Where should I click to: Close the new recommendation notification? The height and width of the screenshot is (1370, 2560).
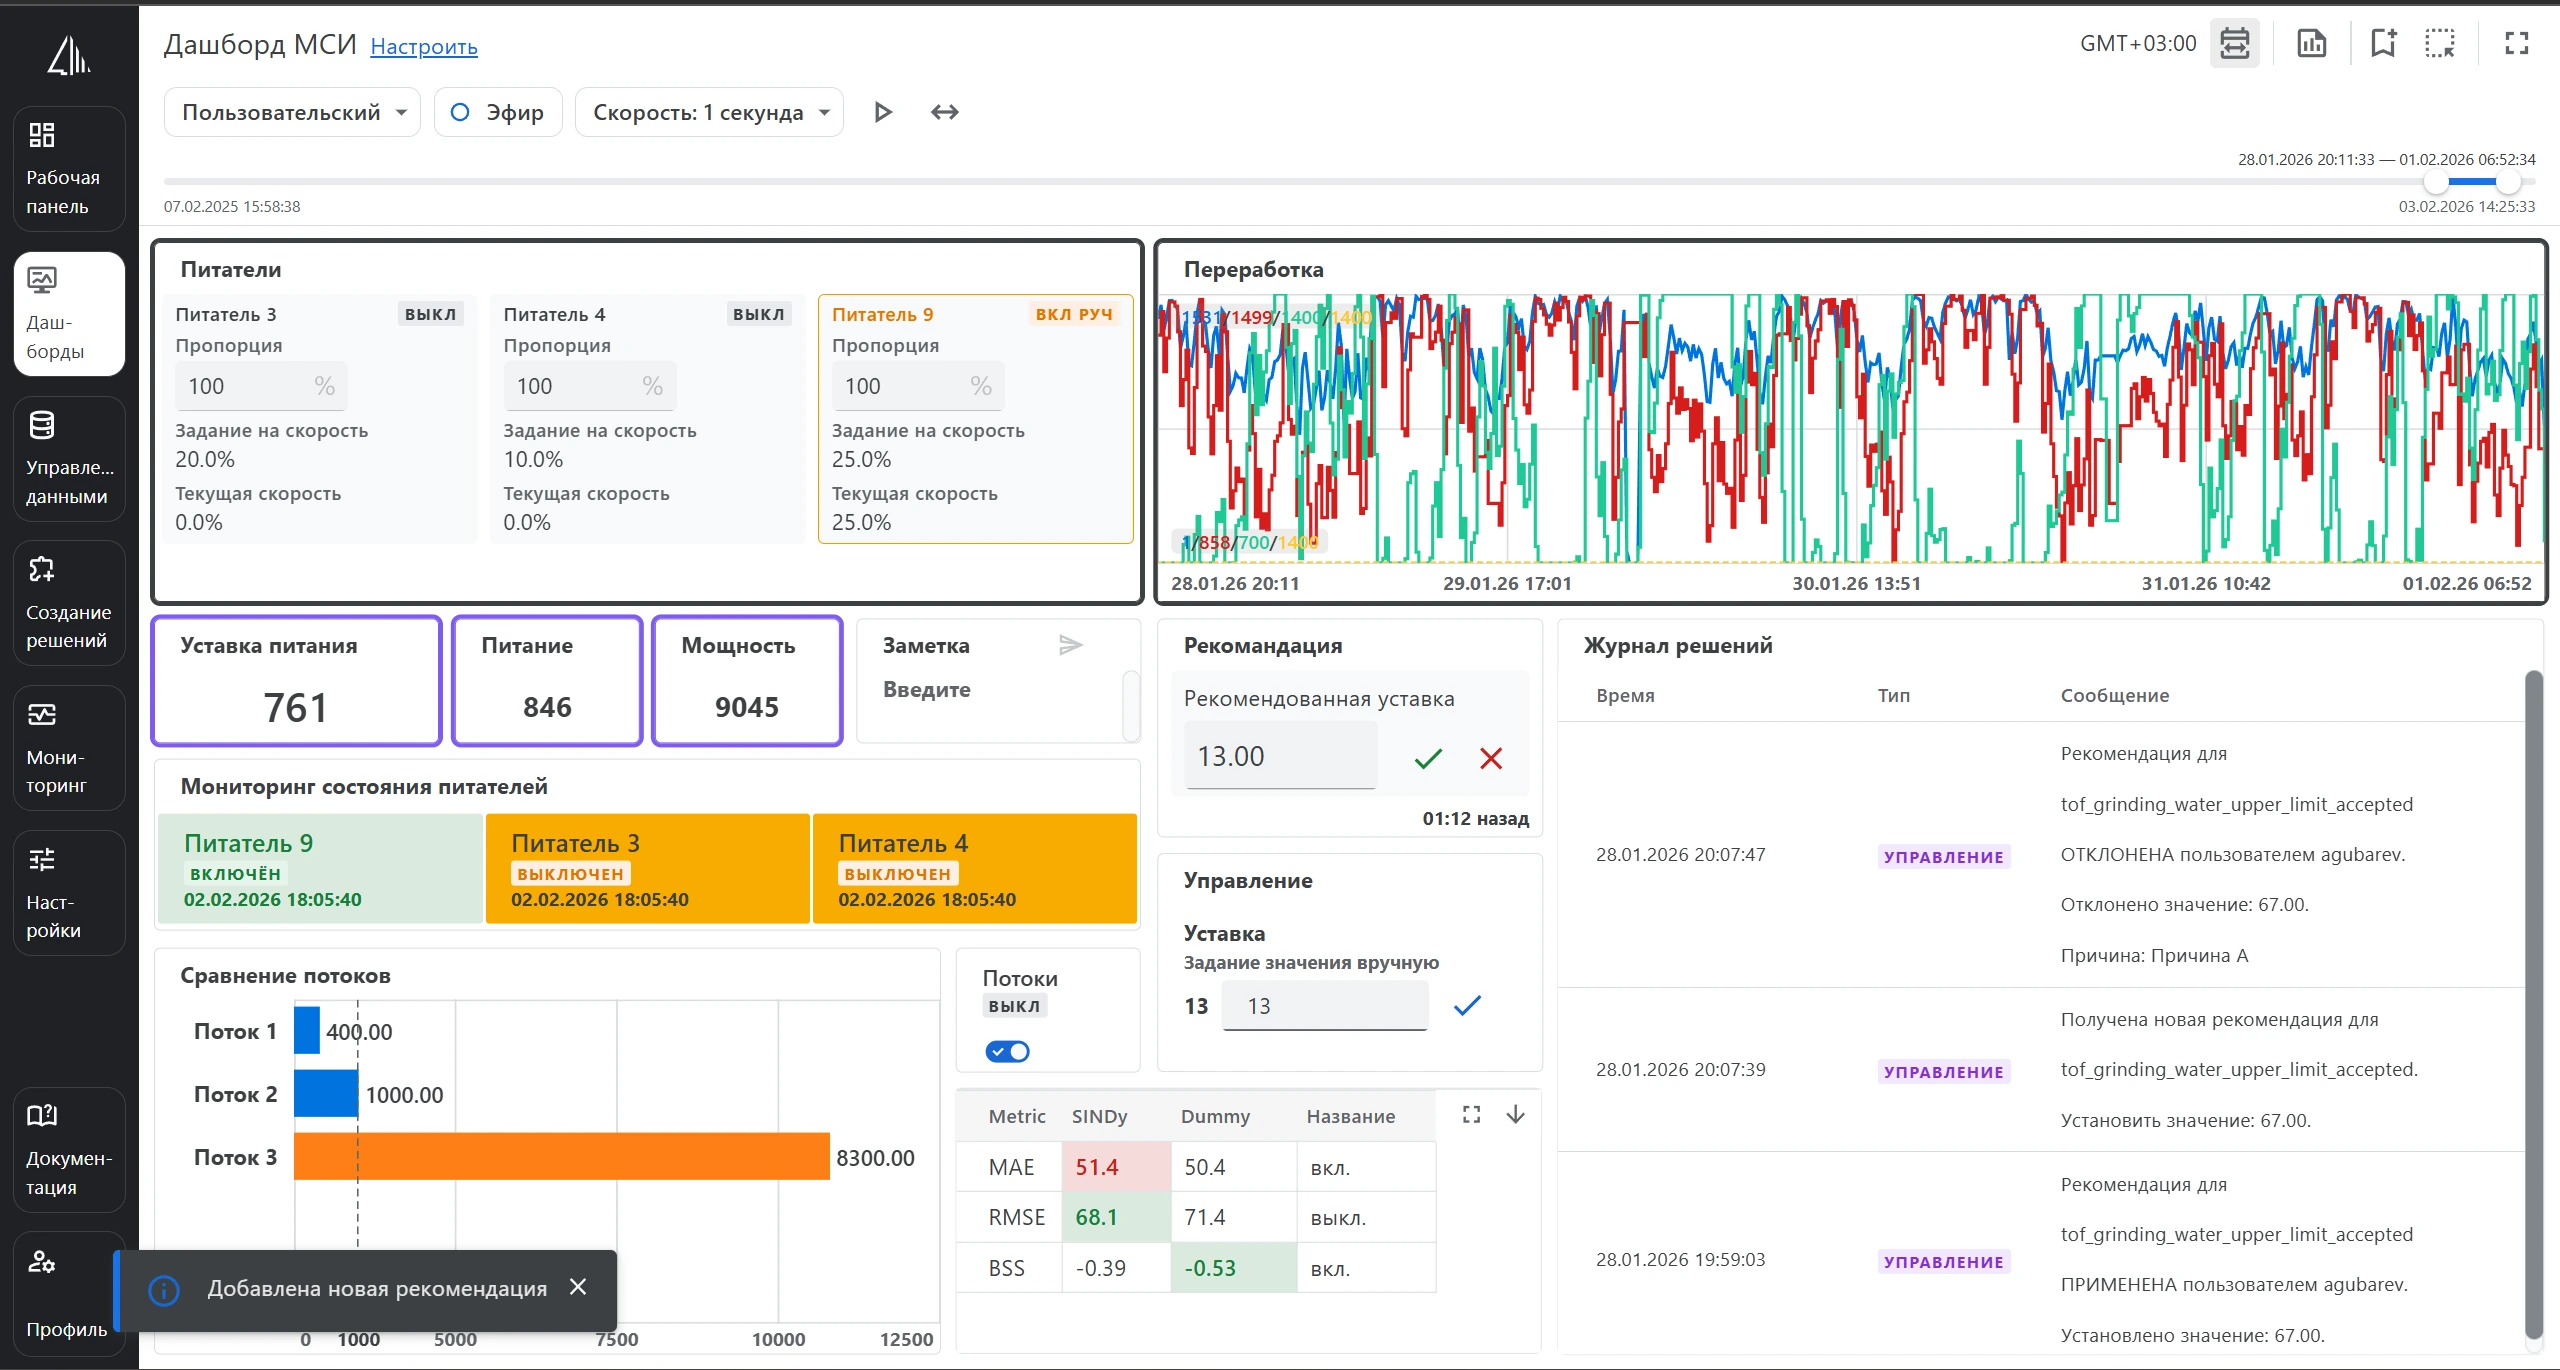tap(578, 1287)
